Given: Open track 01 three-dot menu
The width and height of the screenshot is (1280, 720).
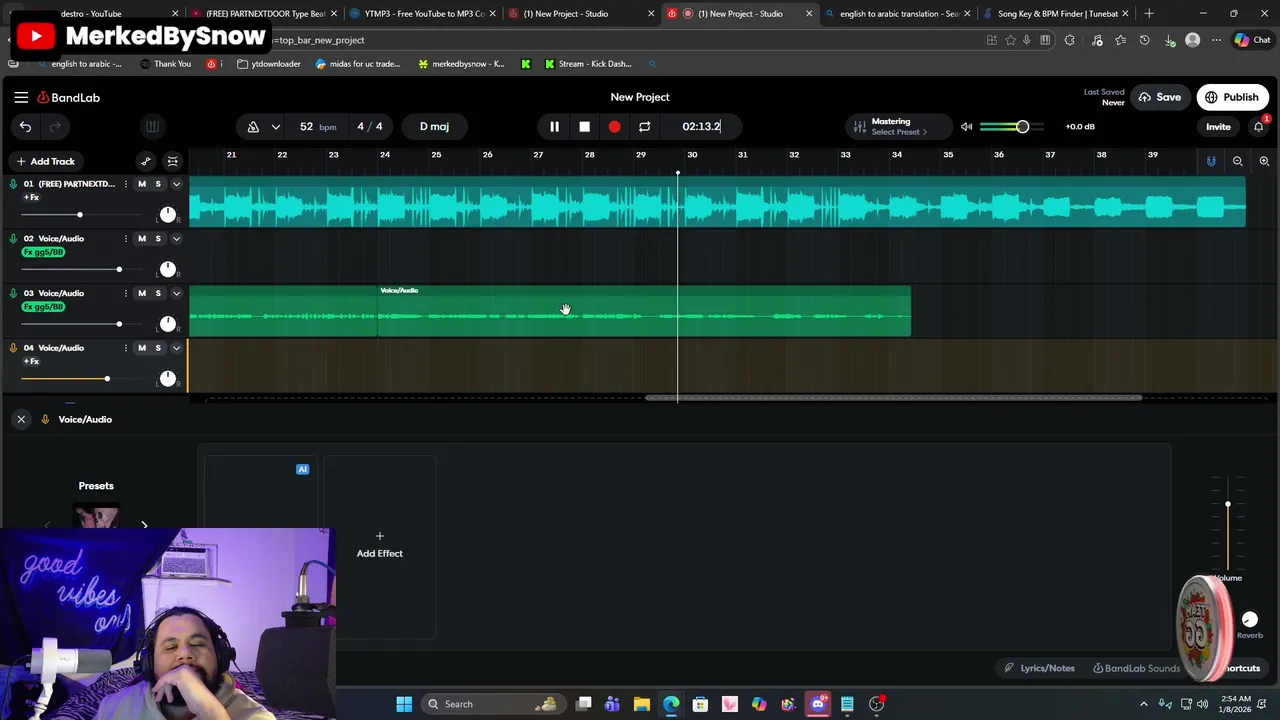Looking at the screenshot, I should pyautogui.click(x=125, y=184).
